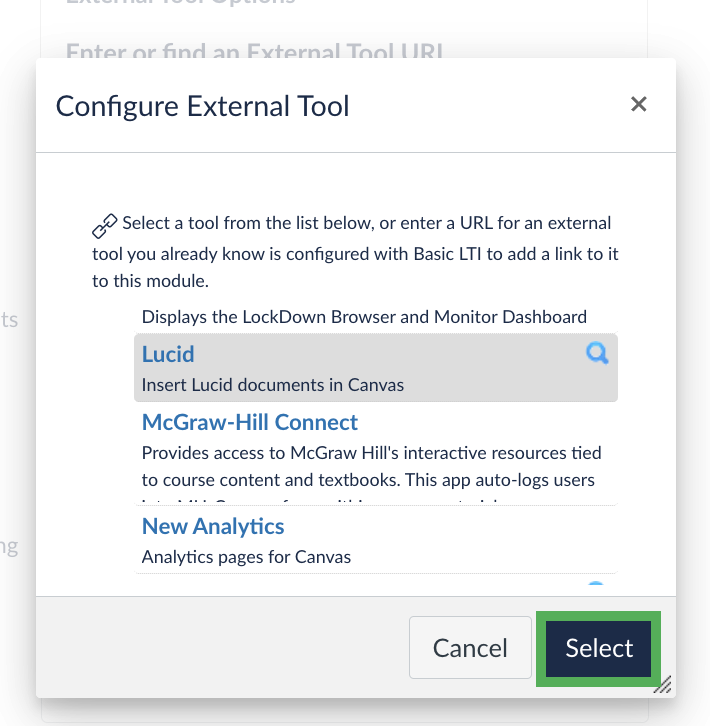Image resolution: width=710 pixels, height=726 pixels.
Task: Grab the resize handle at dialog corner
Action: pos(662,685)
